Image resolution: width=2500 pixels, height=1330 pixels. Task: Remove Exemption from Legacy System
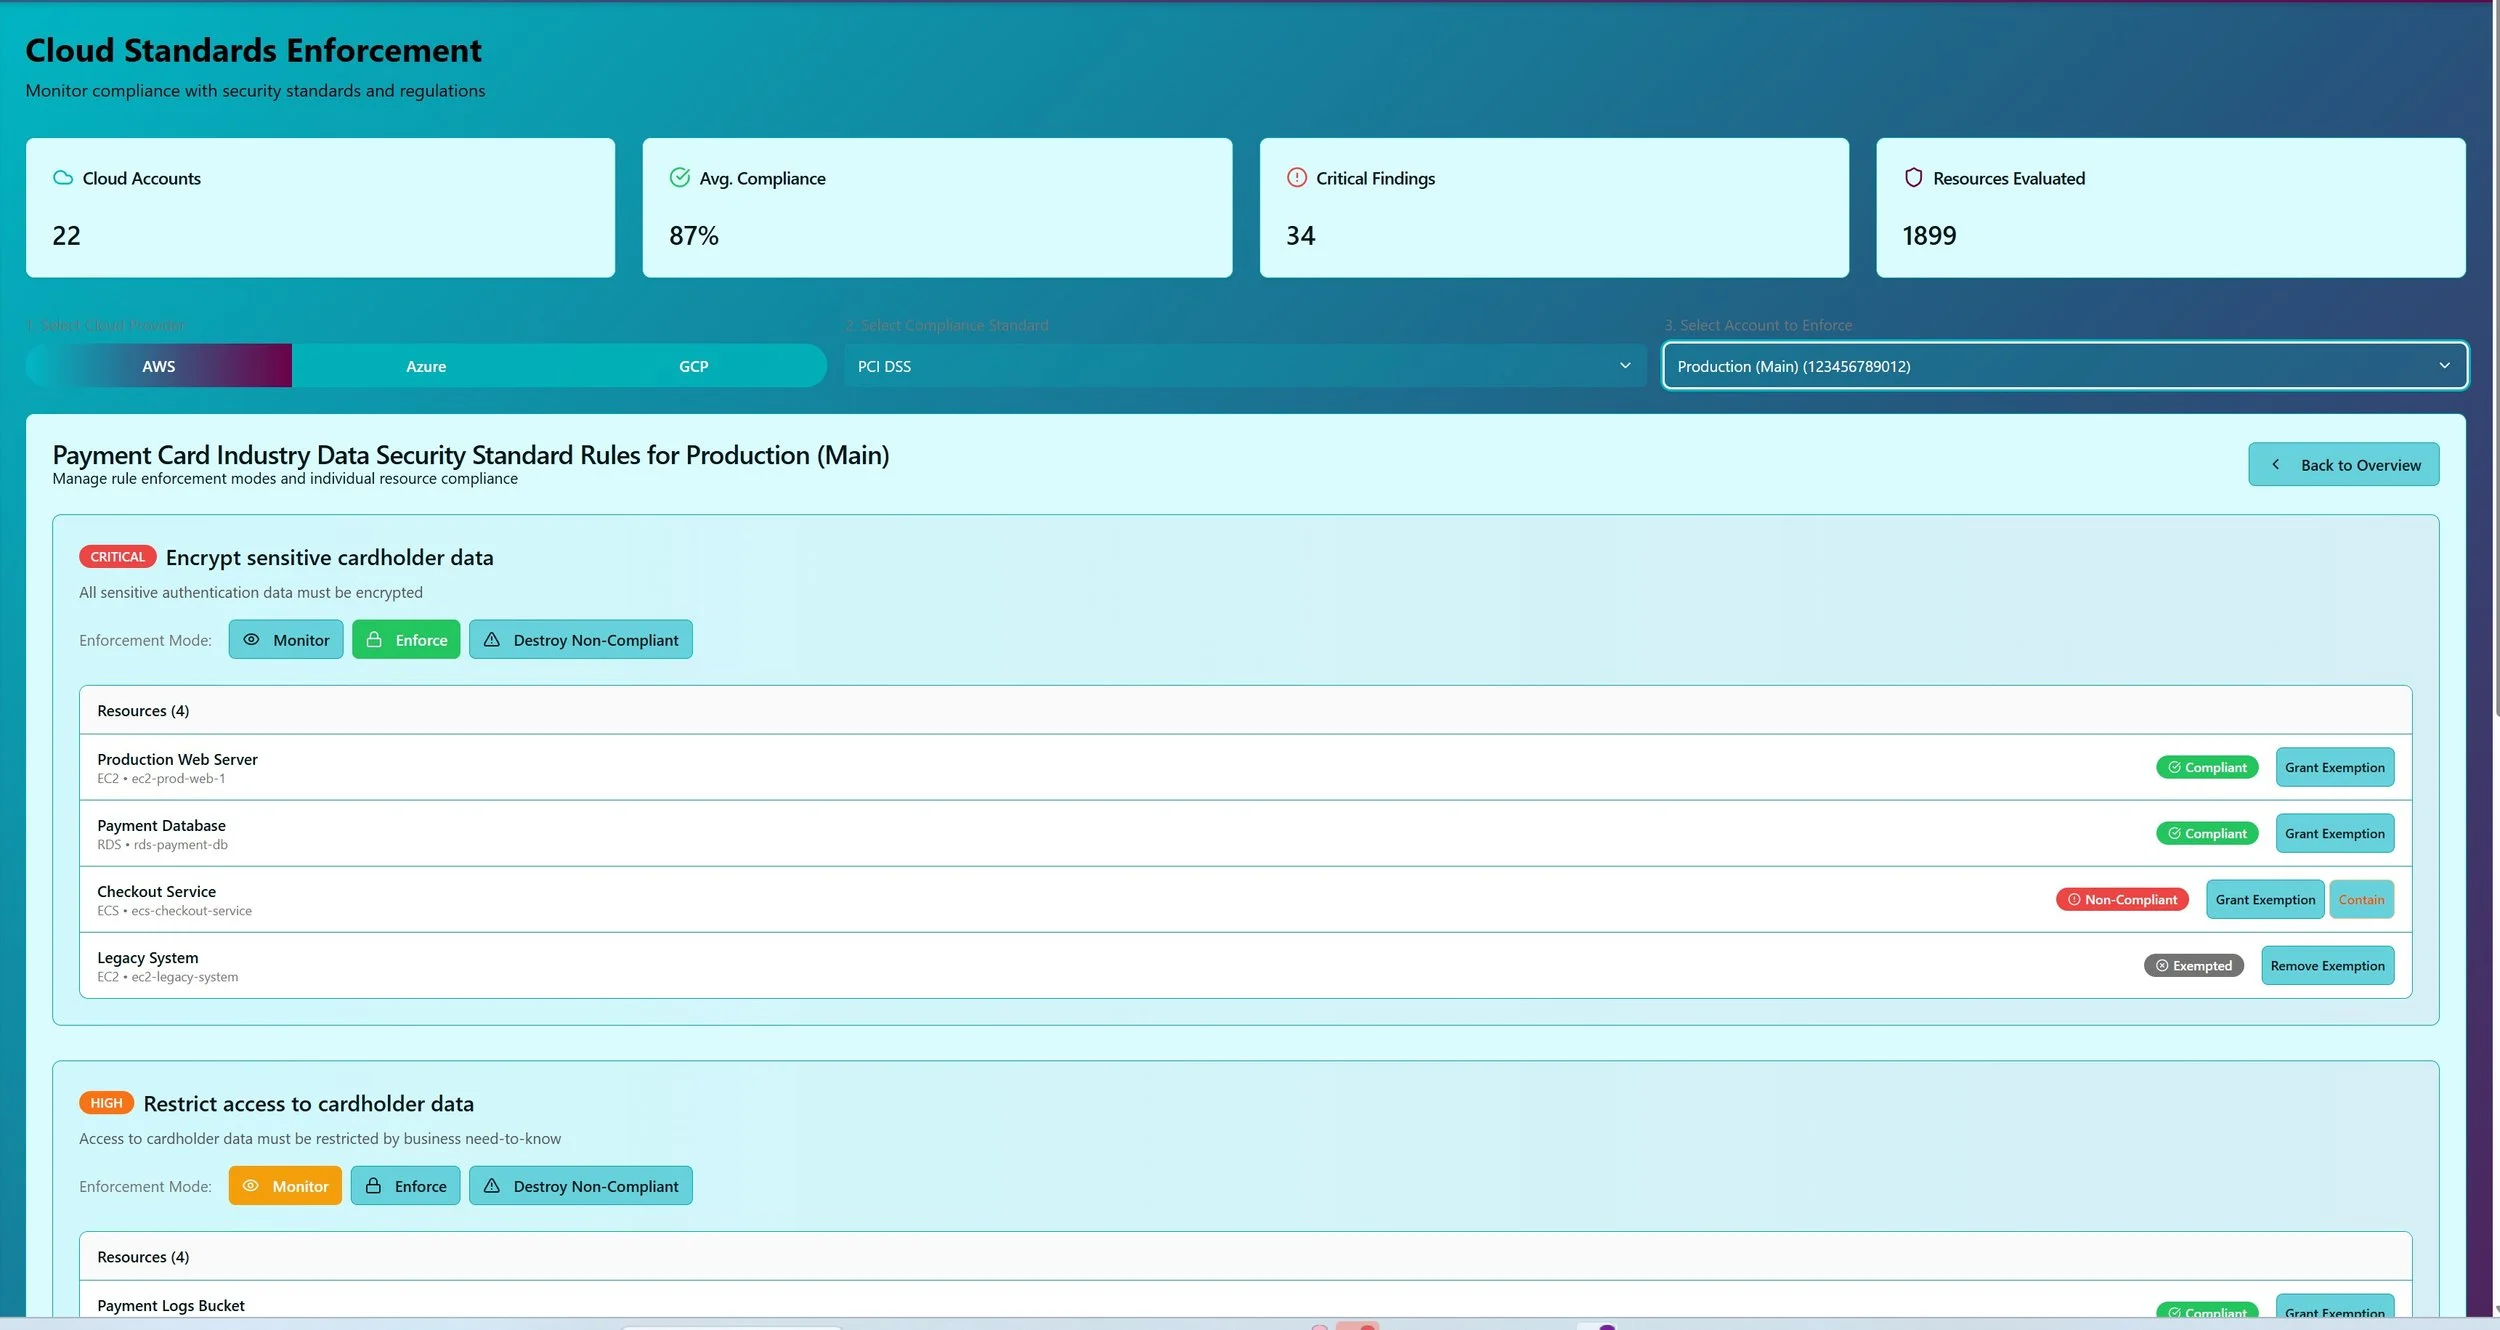point(2327,966)
